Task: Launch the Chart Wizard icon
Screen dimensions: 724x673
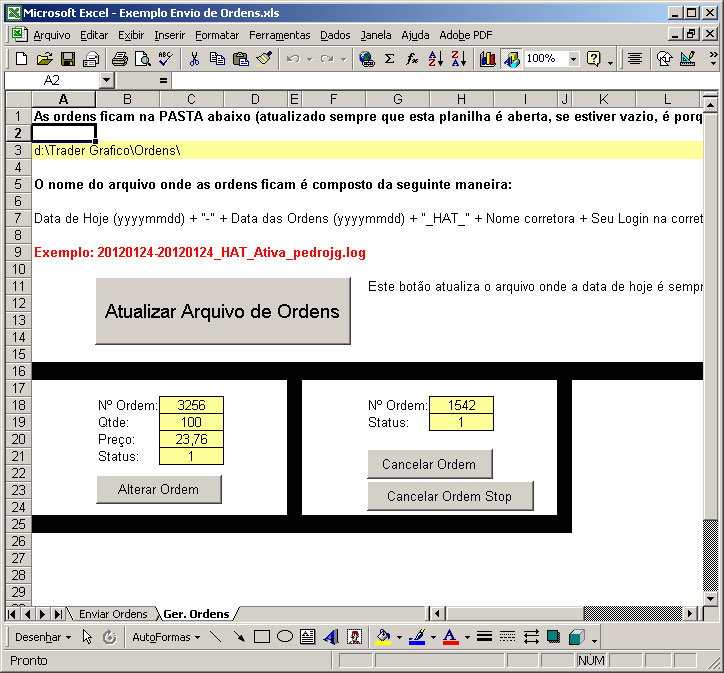Action: [x=488, y=59]
